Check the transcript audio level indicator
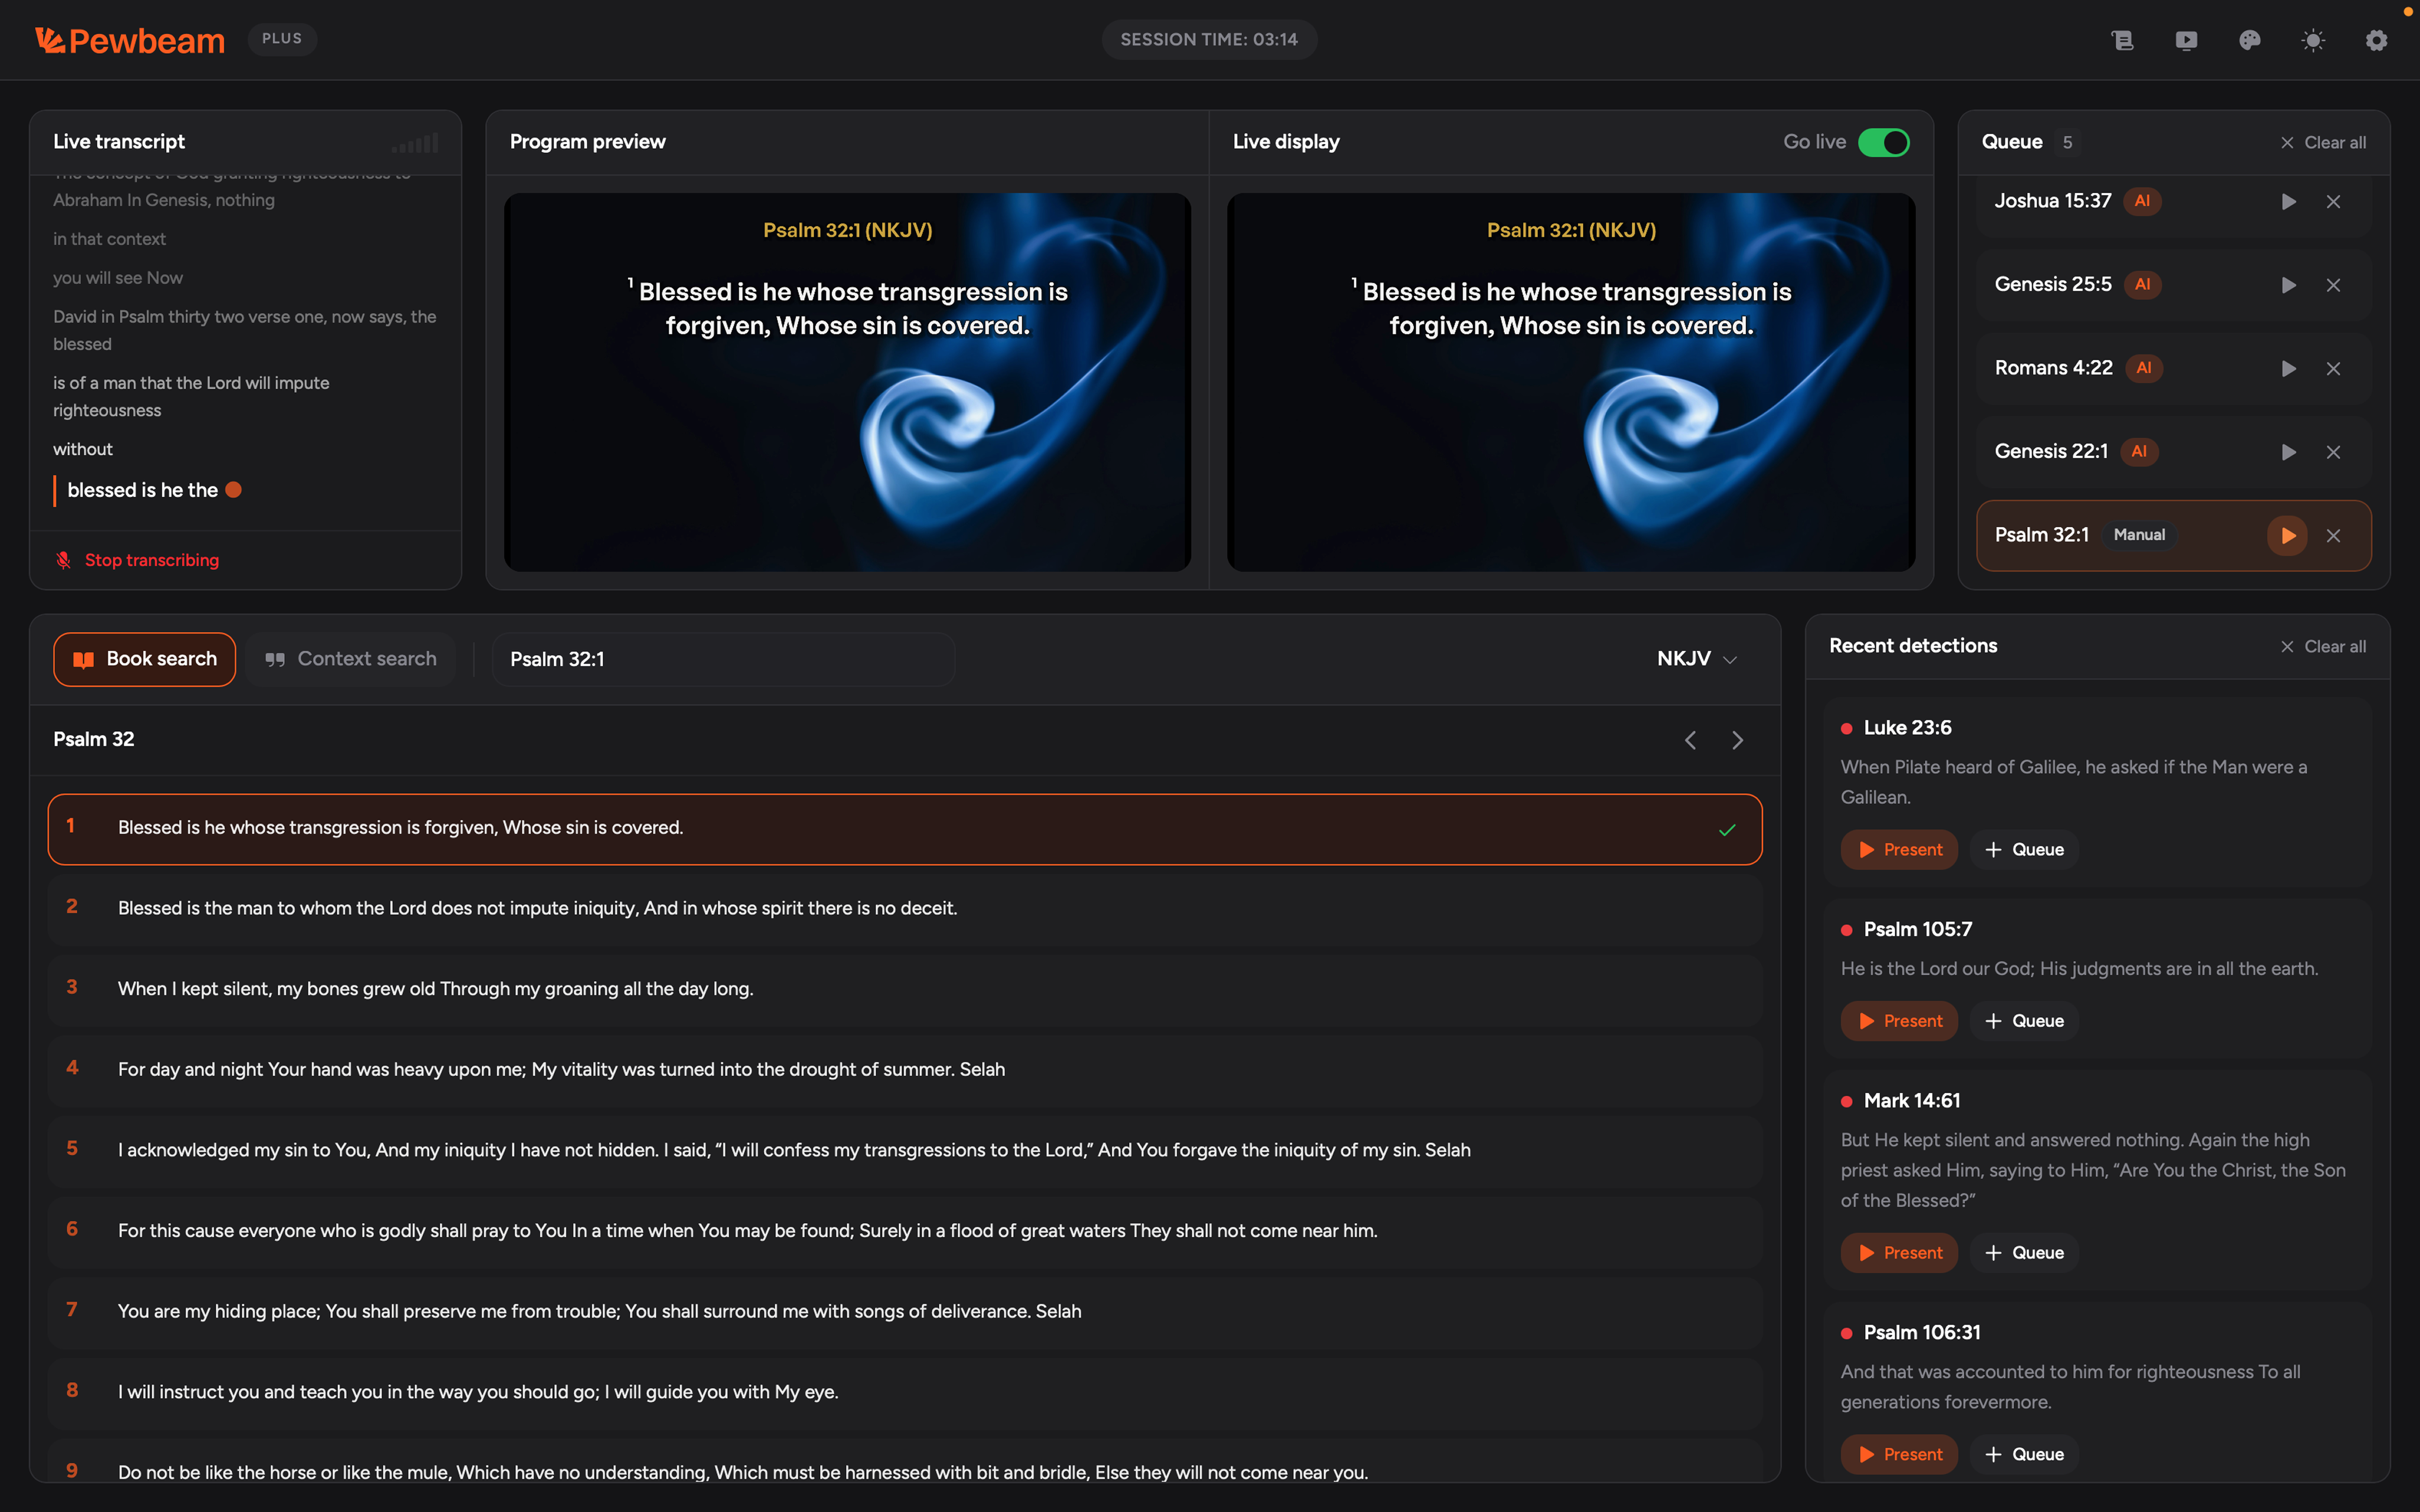2420x1512 pixels. pyautogui.click(x=414, y=142)
